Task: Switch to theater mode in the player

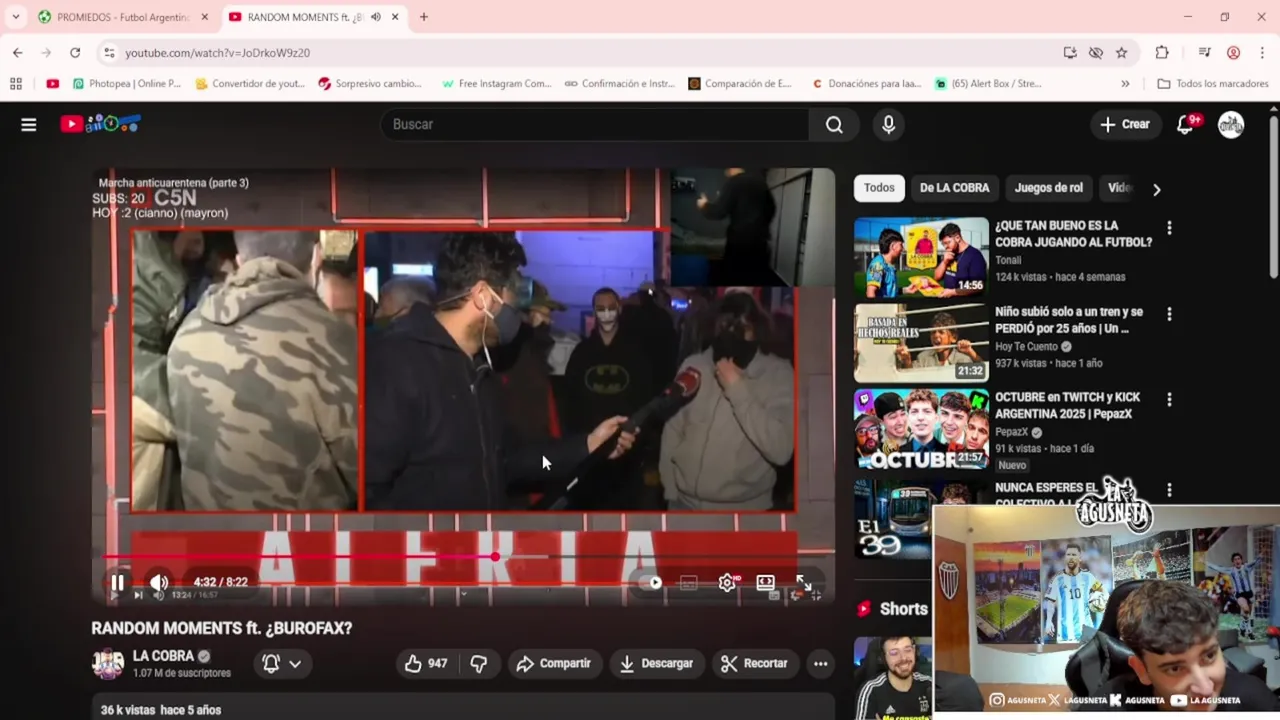Action: pyautogui.click(x=766, y=582)
